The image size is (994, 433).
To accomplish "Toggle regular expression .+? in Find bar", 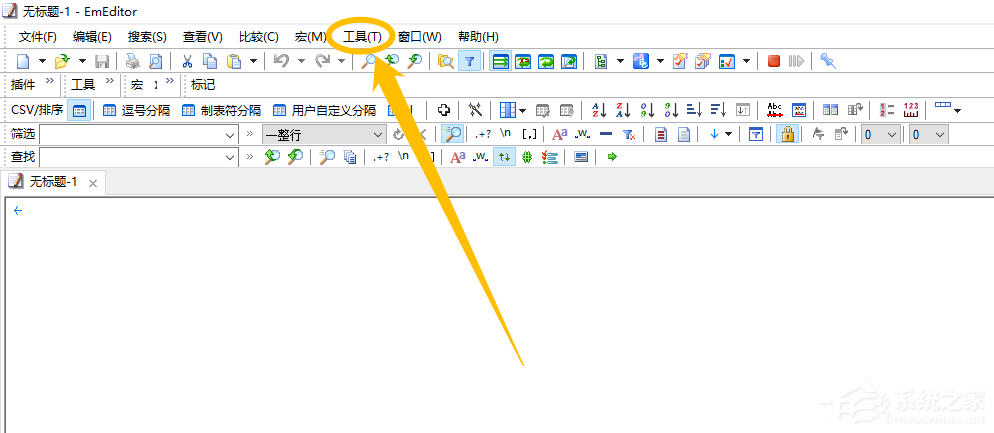I will pyautogui.click(x=381, y=157).
